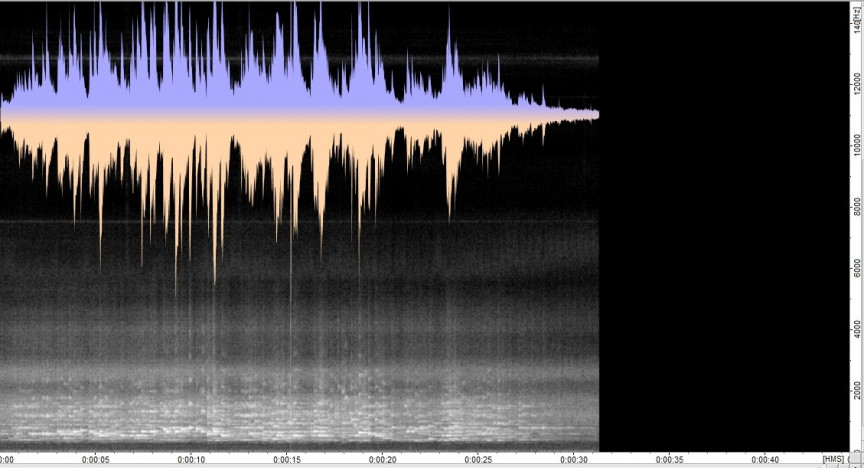Select the 0:00:15 time ruler position
The image size is (864, 468).
(287, 460)
